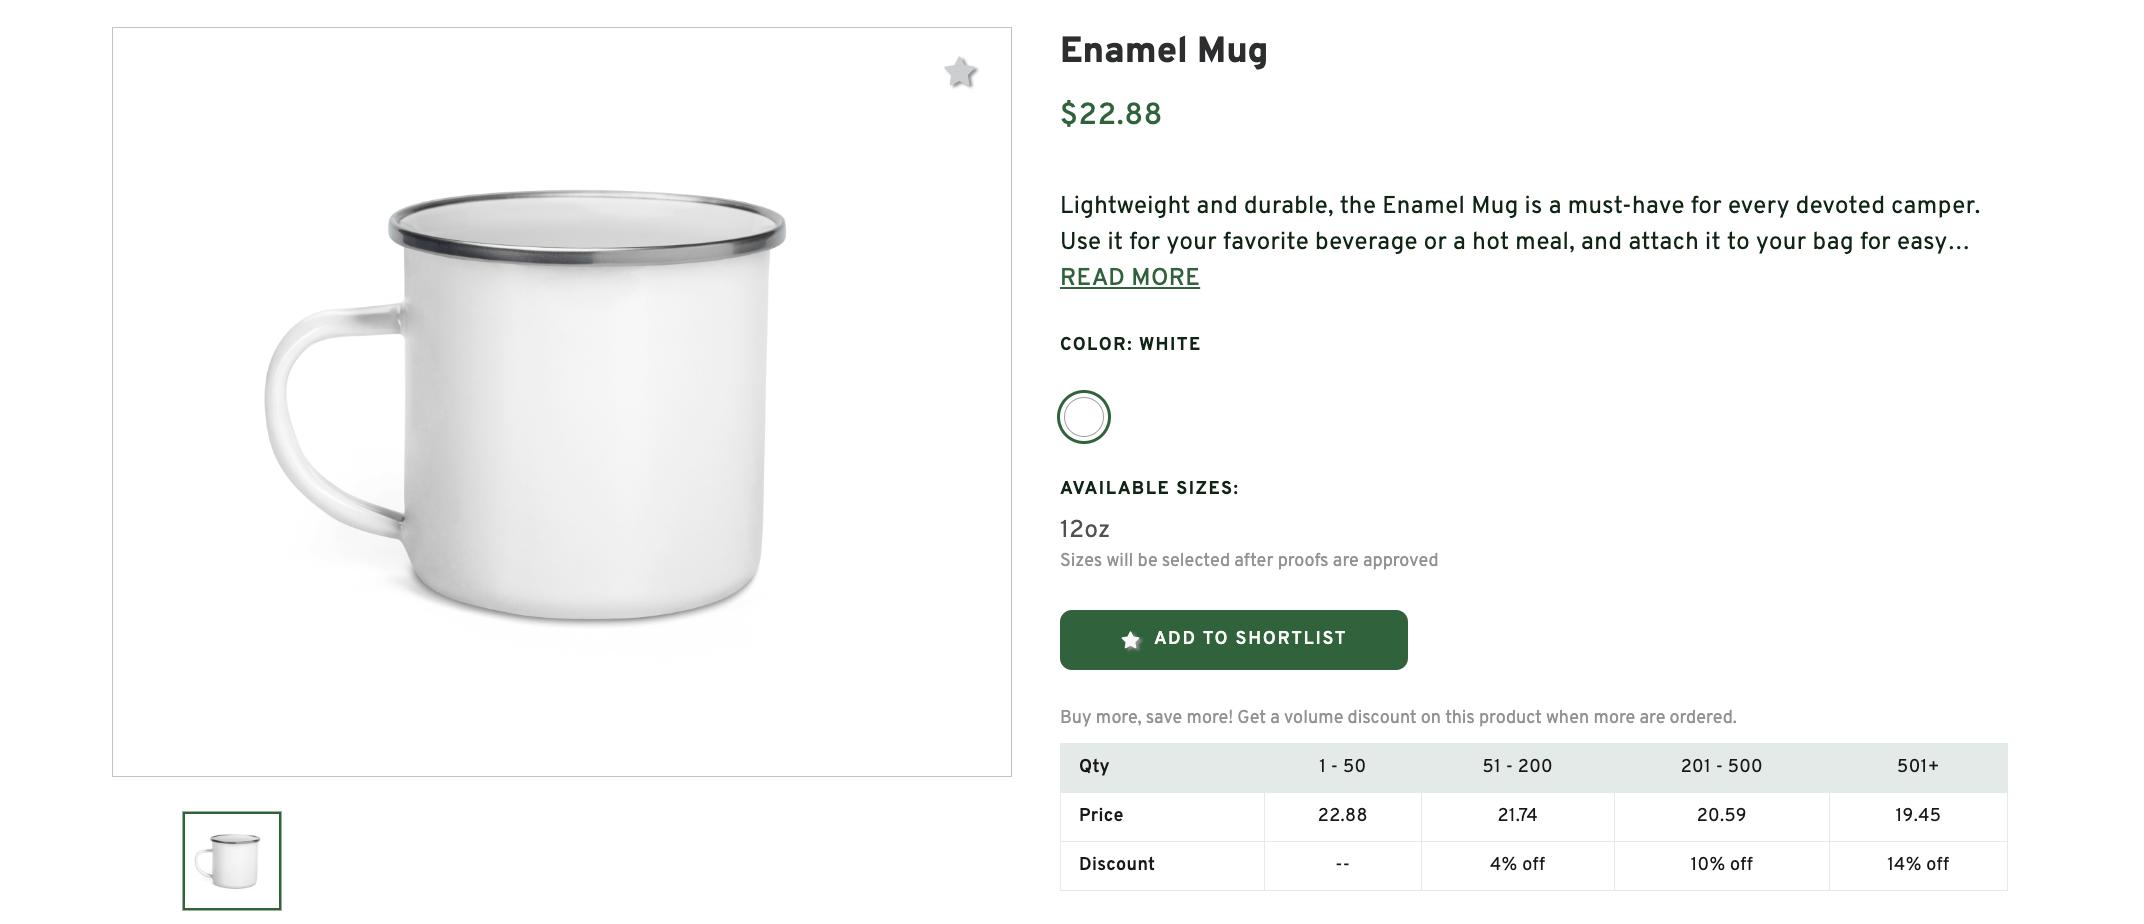Click the volume discount info text

(x=1398, y=717)
